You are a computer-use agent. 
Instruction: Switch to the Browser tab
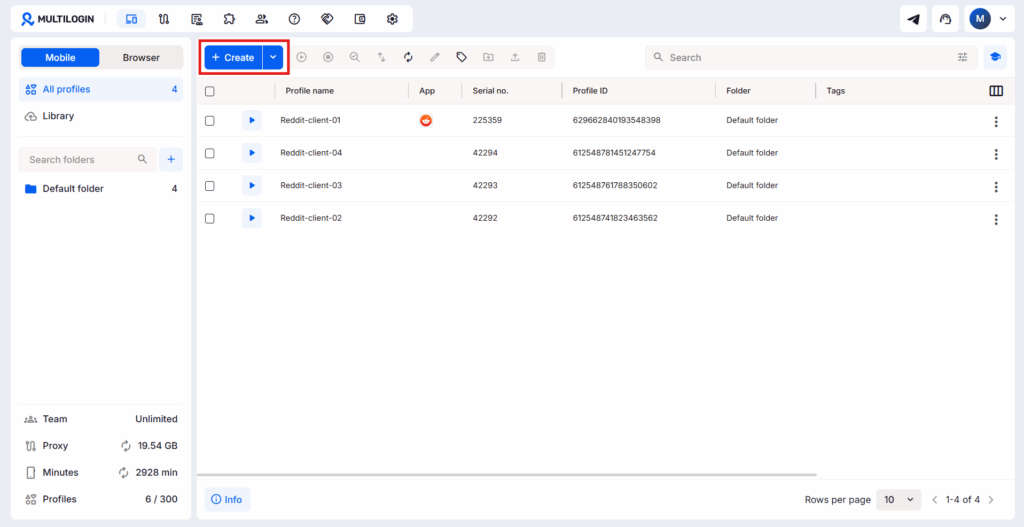click(141, 57)
